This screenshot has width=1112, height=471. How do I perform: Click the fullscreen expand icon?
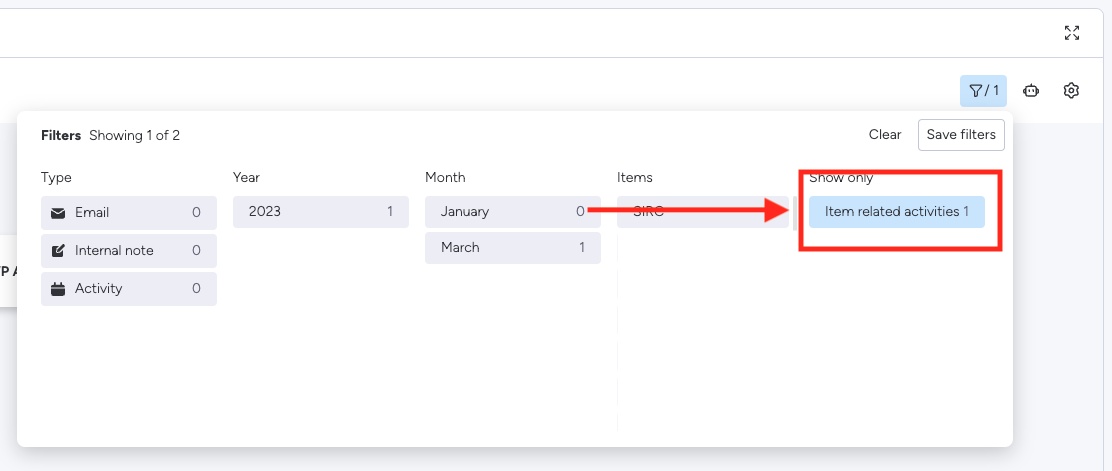pyautogui.click(x=1072, y=33)
